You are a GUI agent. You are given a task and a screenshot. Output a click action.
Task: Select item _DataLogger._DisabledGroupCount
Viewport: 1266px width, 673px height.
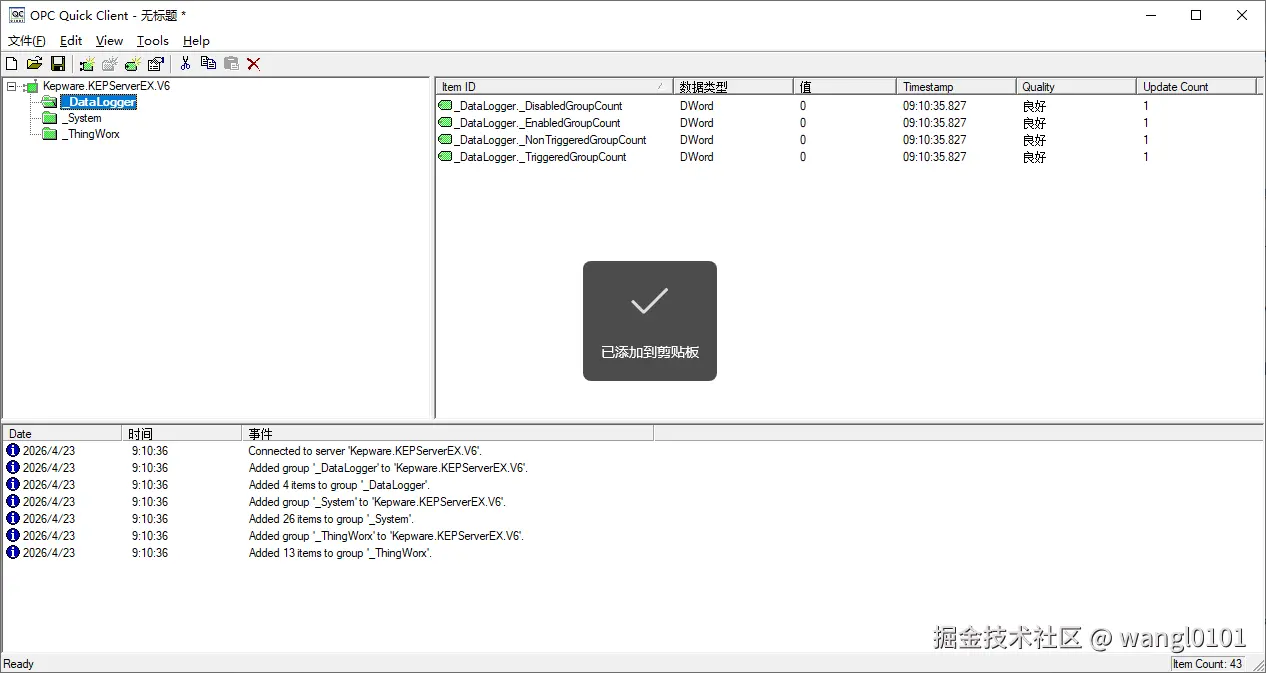click(538, 106)
